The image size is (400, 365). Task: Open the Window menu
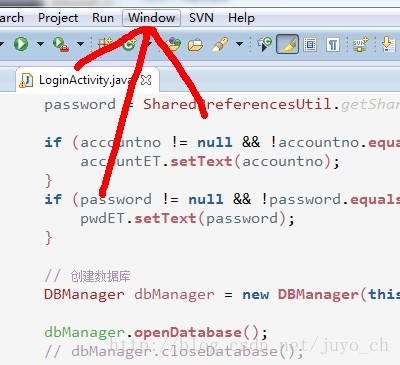click(x=152, y=18)
